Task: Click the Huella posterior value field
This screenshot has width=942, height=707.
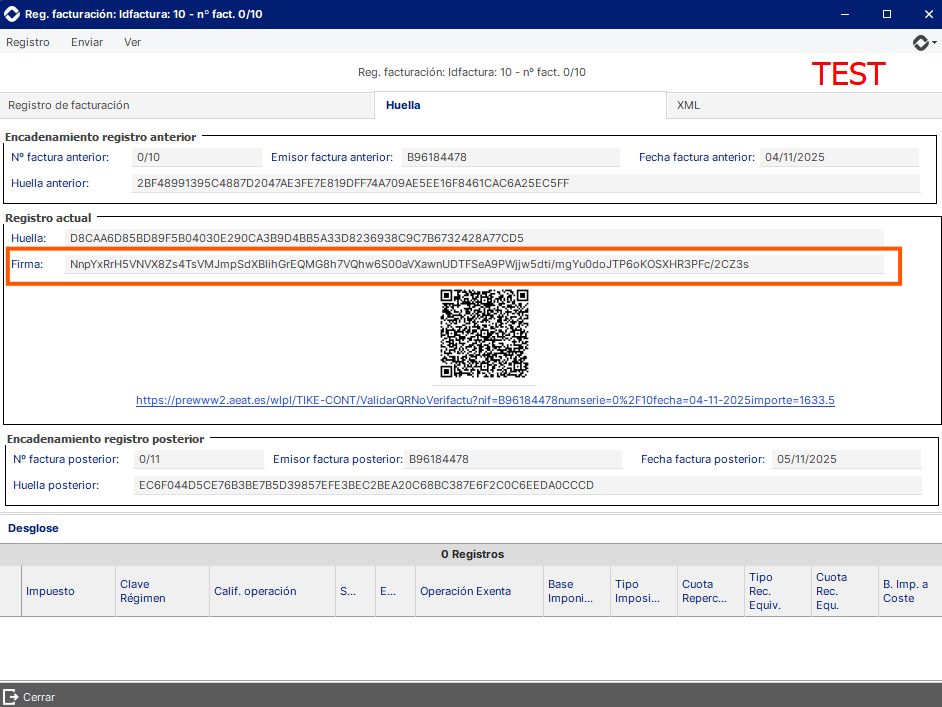Action: [527, 485]
